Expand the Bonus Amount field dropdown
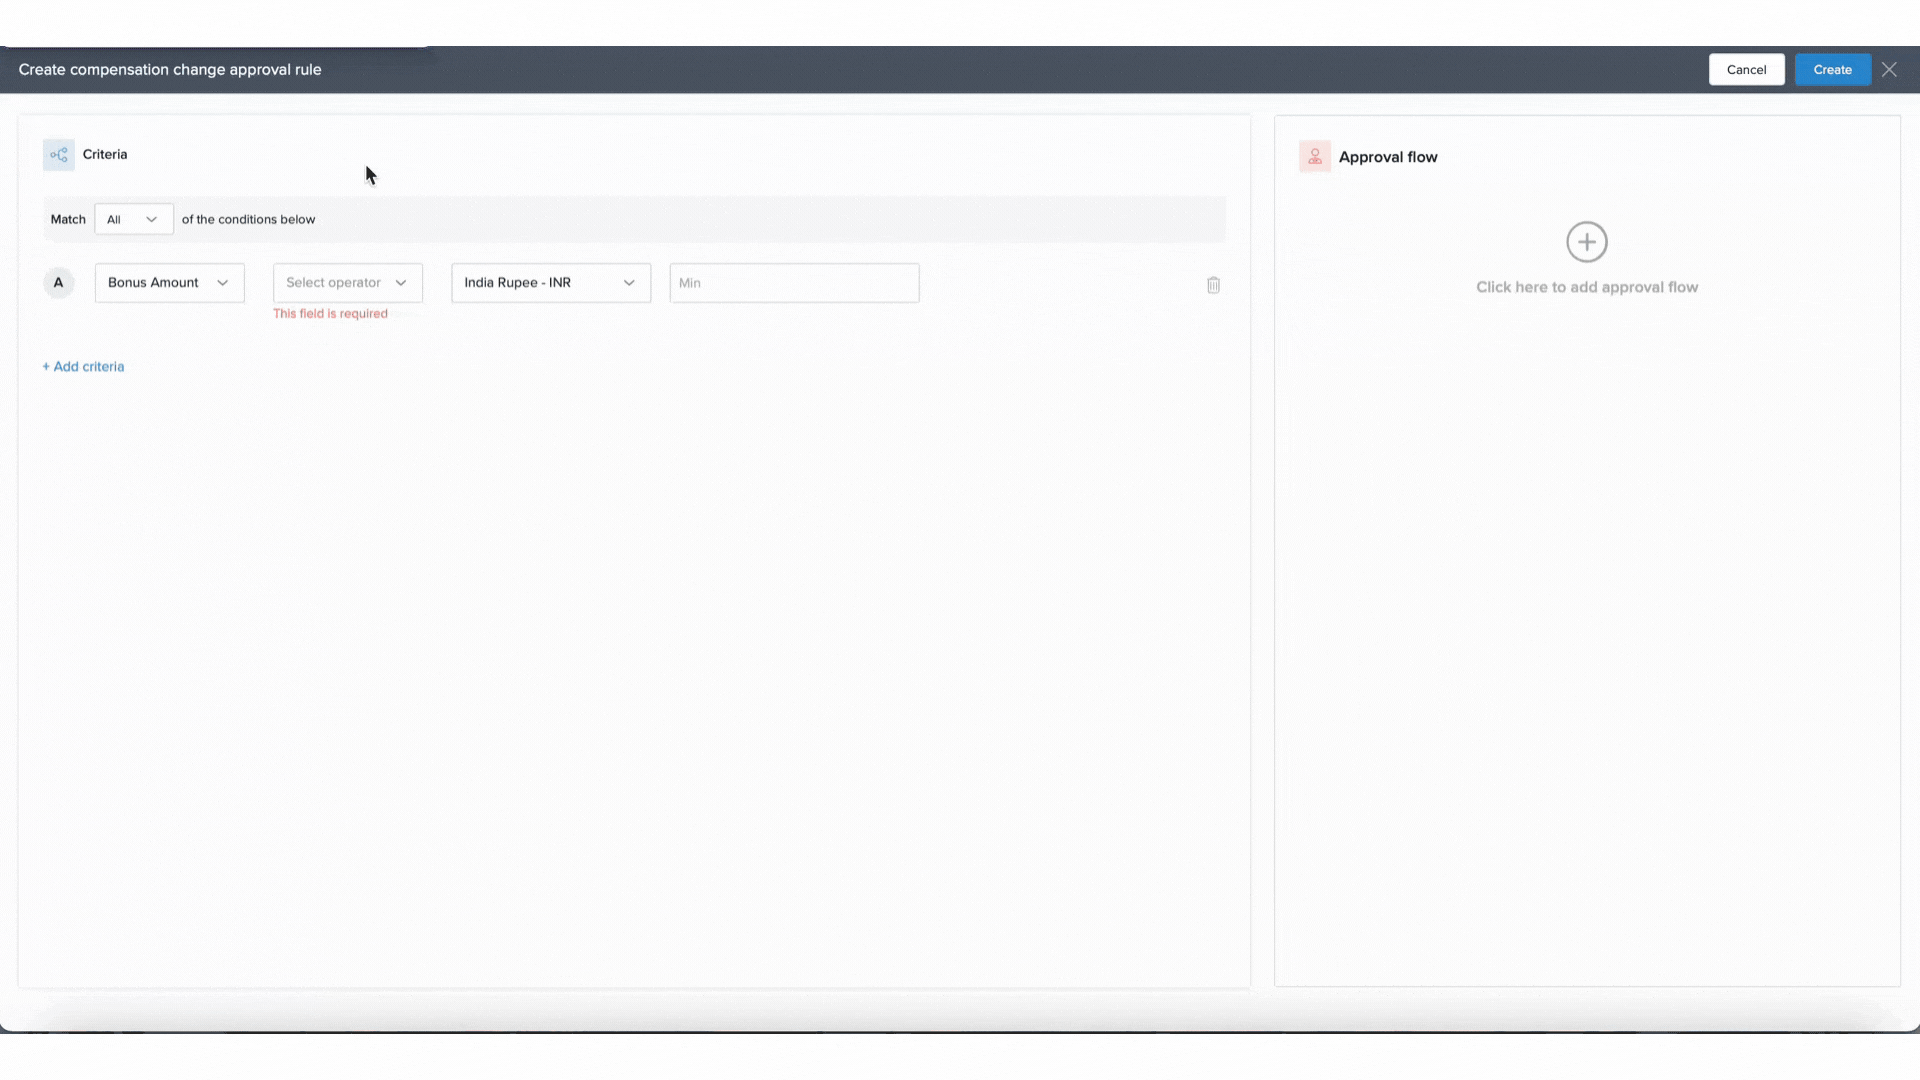 (x=169, y=283)
